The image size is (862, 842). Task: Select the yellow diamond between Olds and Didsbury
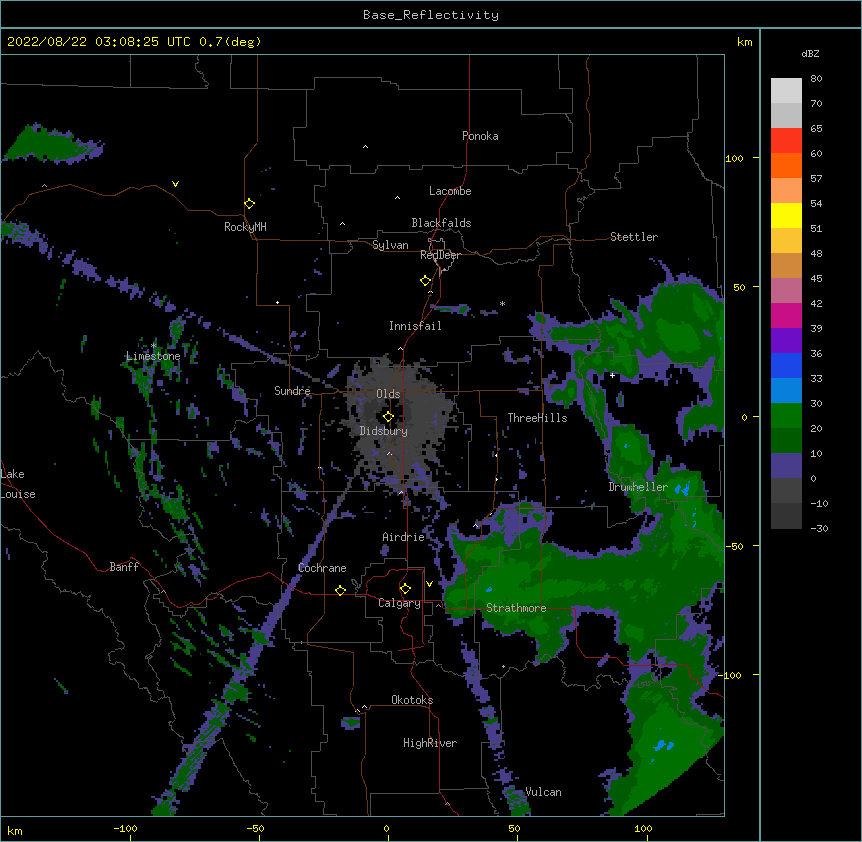click(388, 416)
